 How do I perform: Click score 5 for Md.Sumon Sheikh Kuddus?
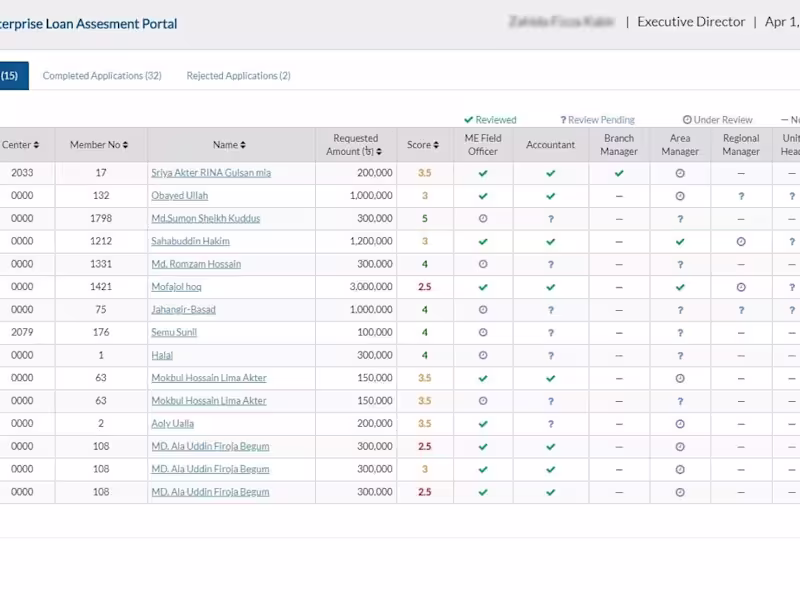pos(424,218)
